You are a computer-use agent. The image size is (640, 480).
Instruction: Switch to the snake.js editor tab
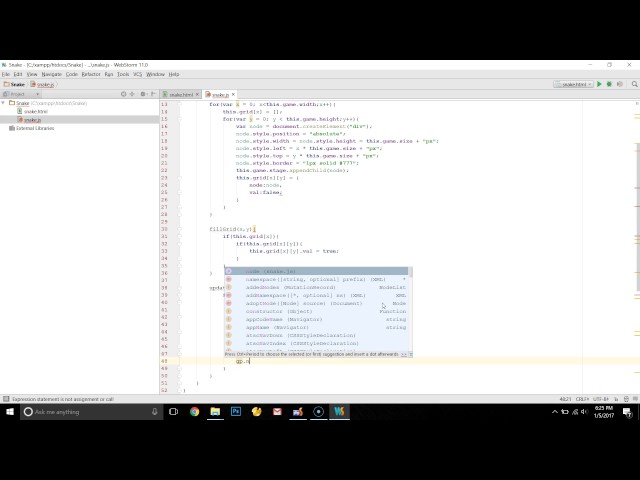[218, 94]
